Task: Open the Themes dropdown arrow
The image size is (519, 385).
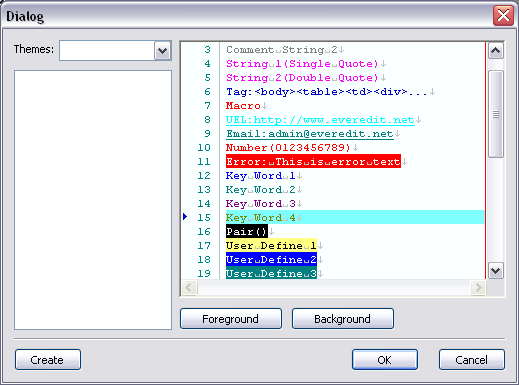Action: tap(162, 51)
